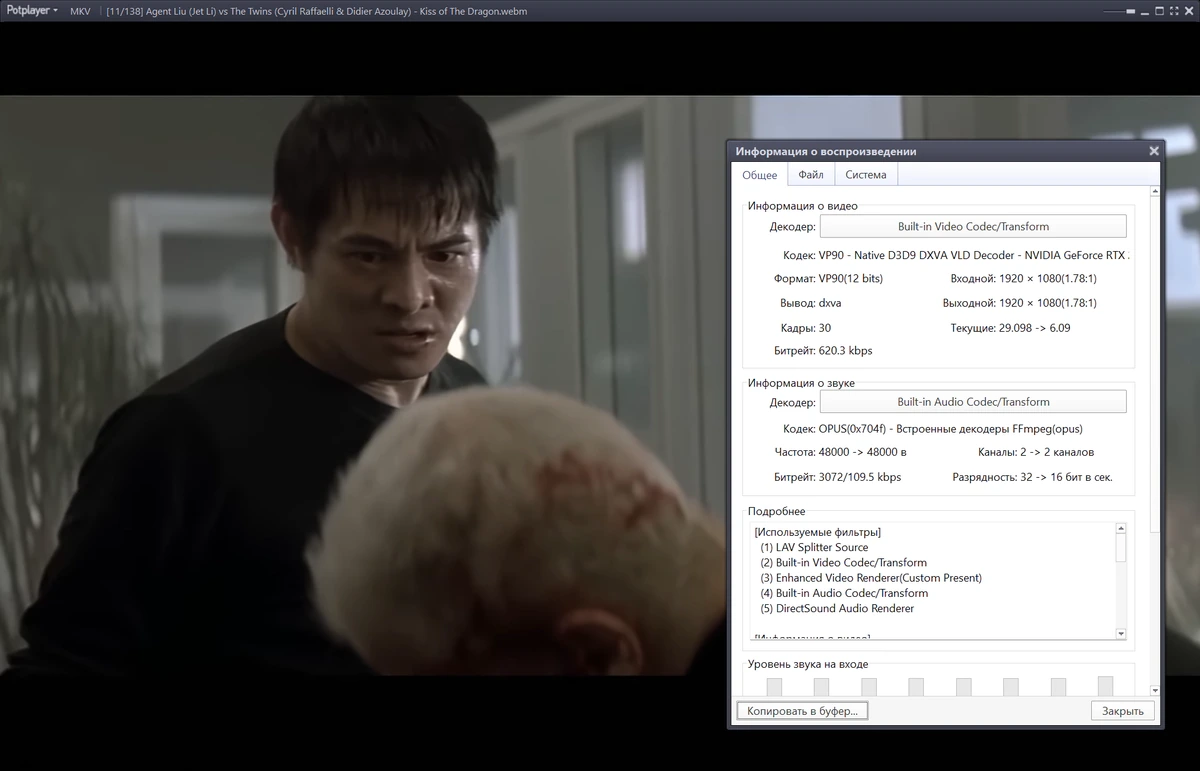The image size is (1200, 771).
Task: Click the Частота value 48000 -> 48000
Action: [x=862, y=452]
